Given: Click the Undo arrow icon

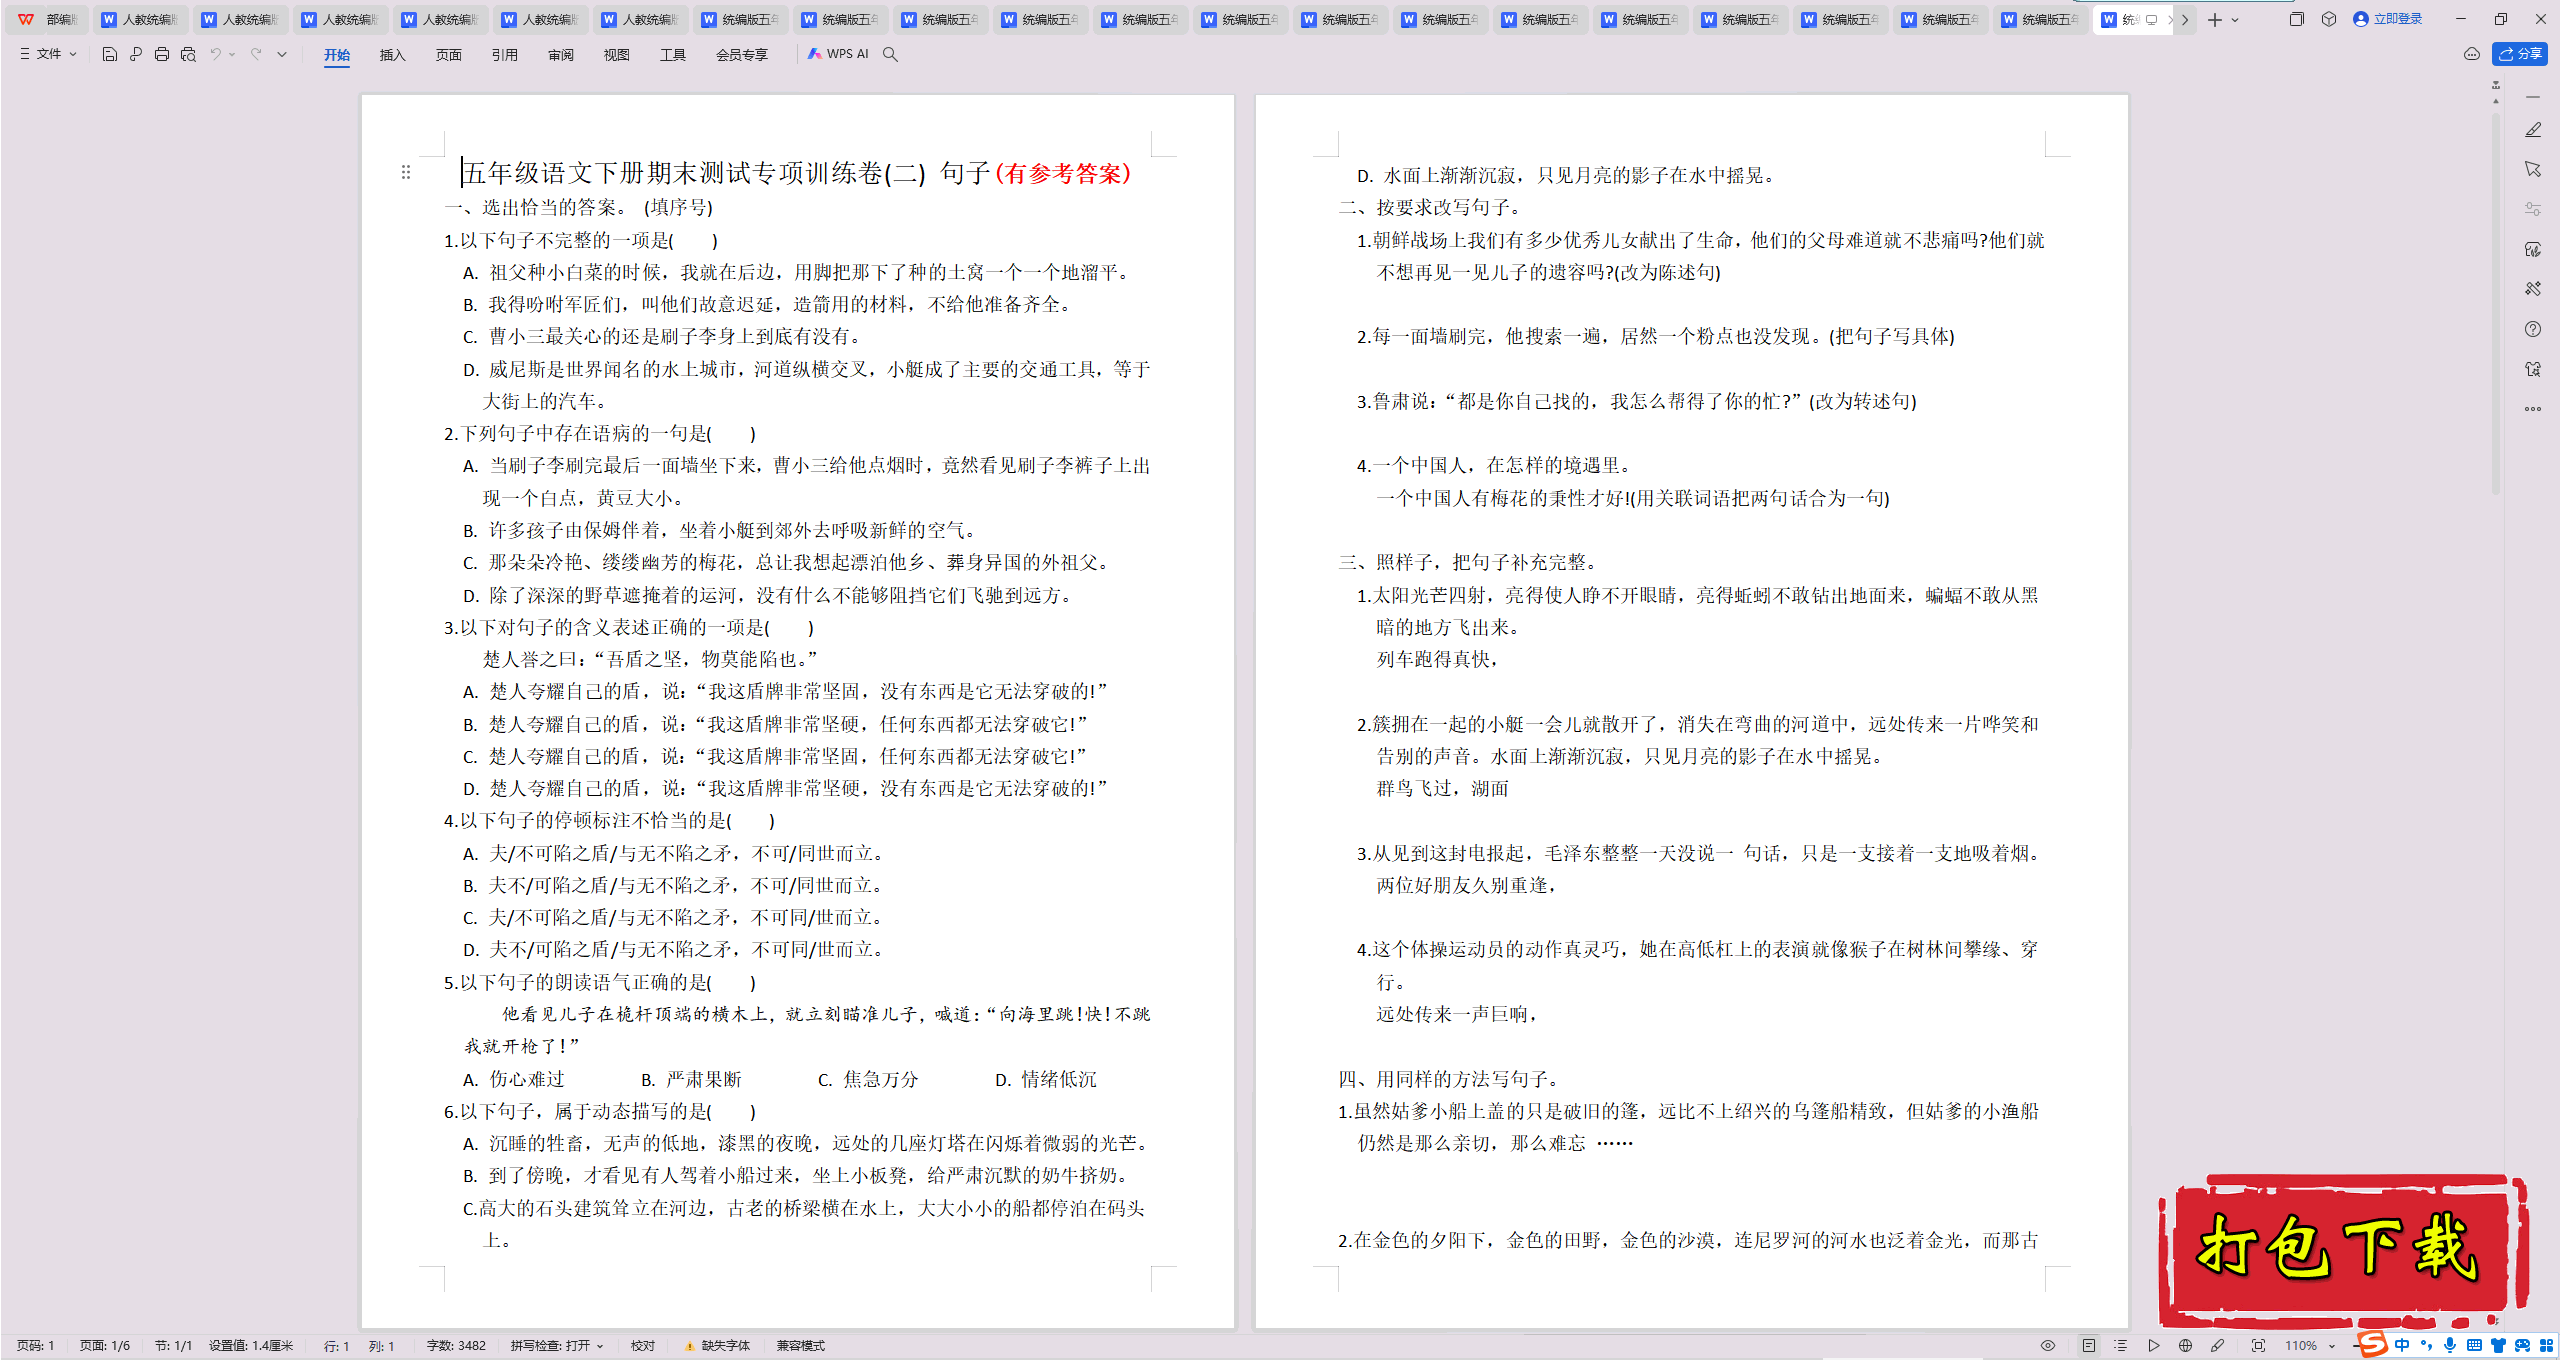Looking at the screenshot, I should (x=215, y=54).
